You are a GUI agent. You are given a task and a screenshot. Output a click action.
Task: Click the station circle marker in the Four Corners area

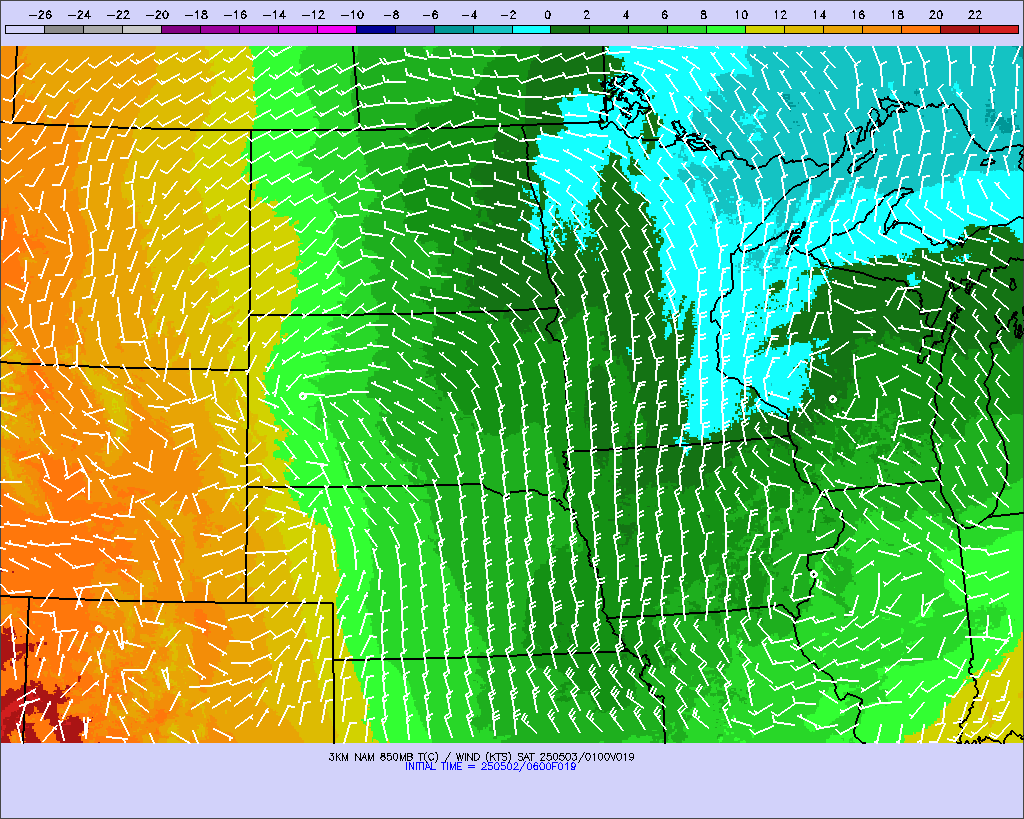pos(99,629)
